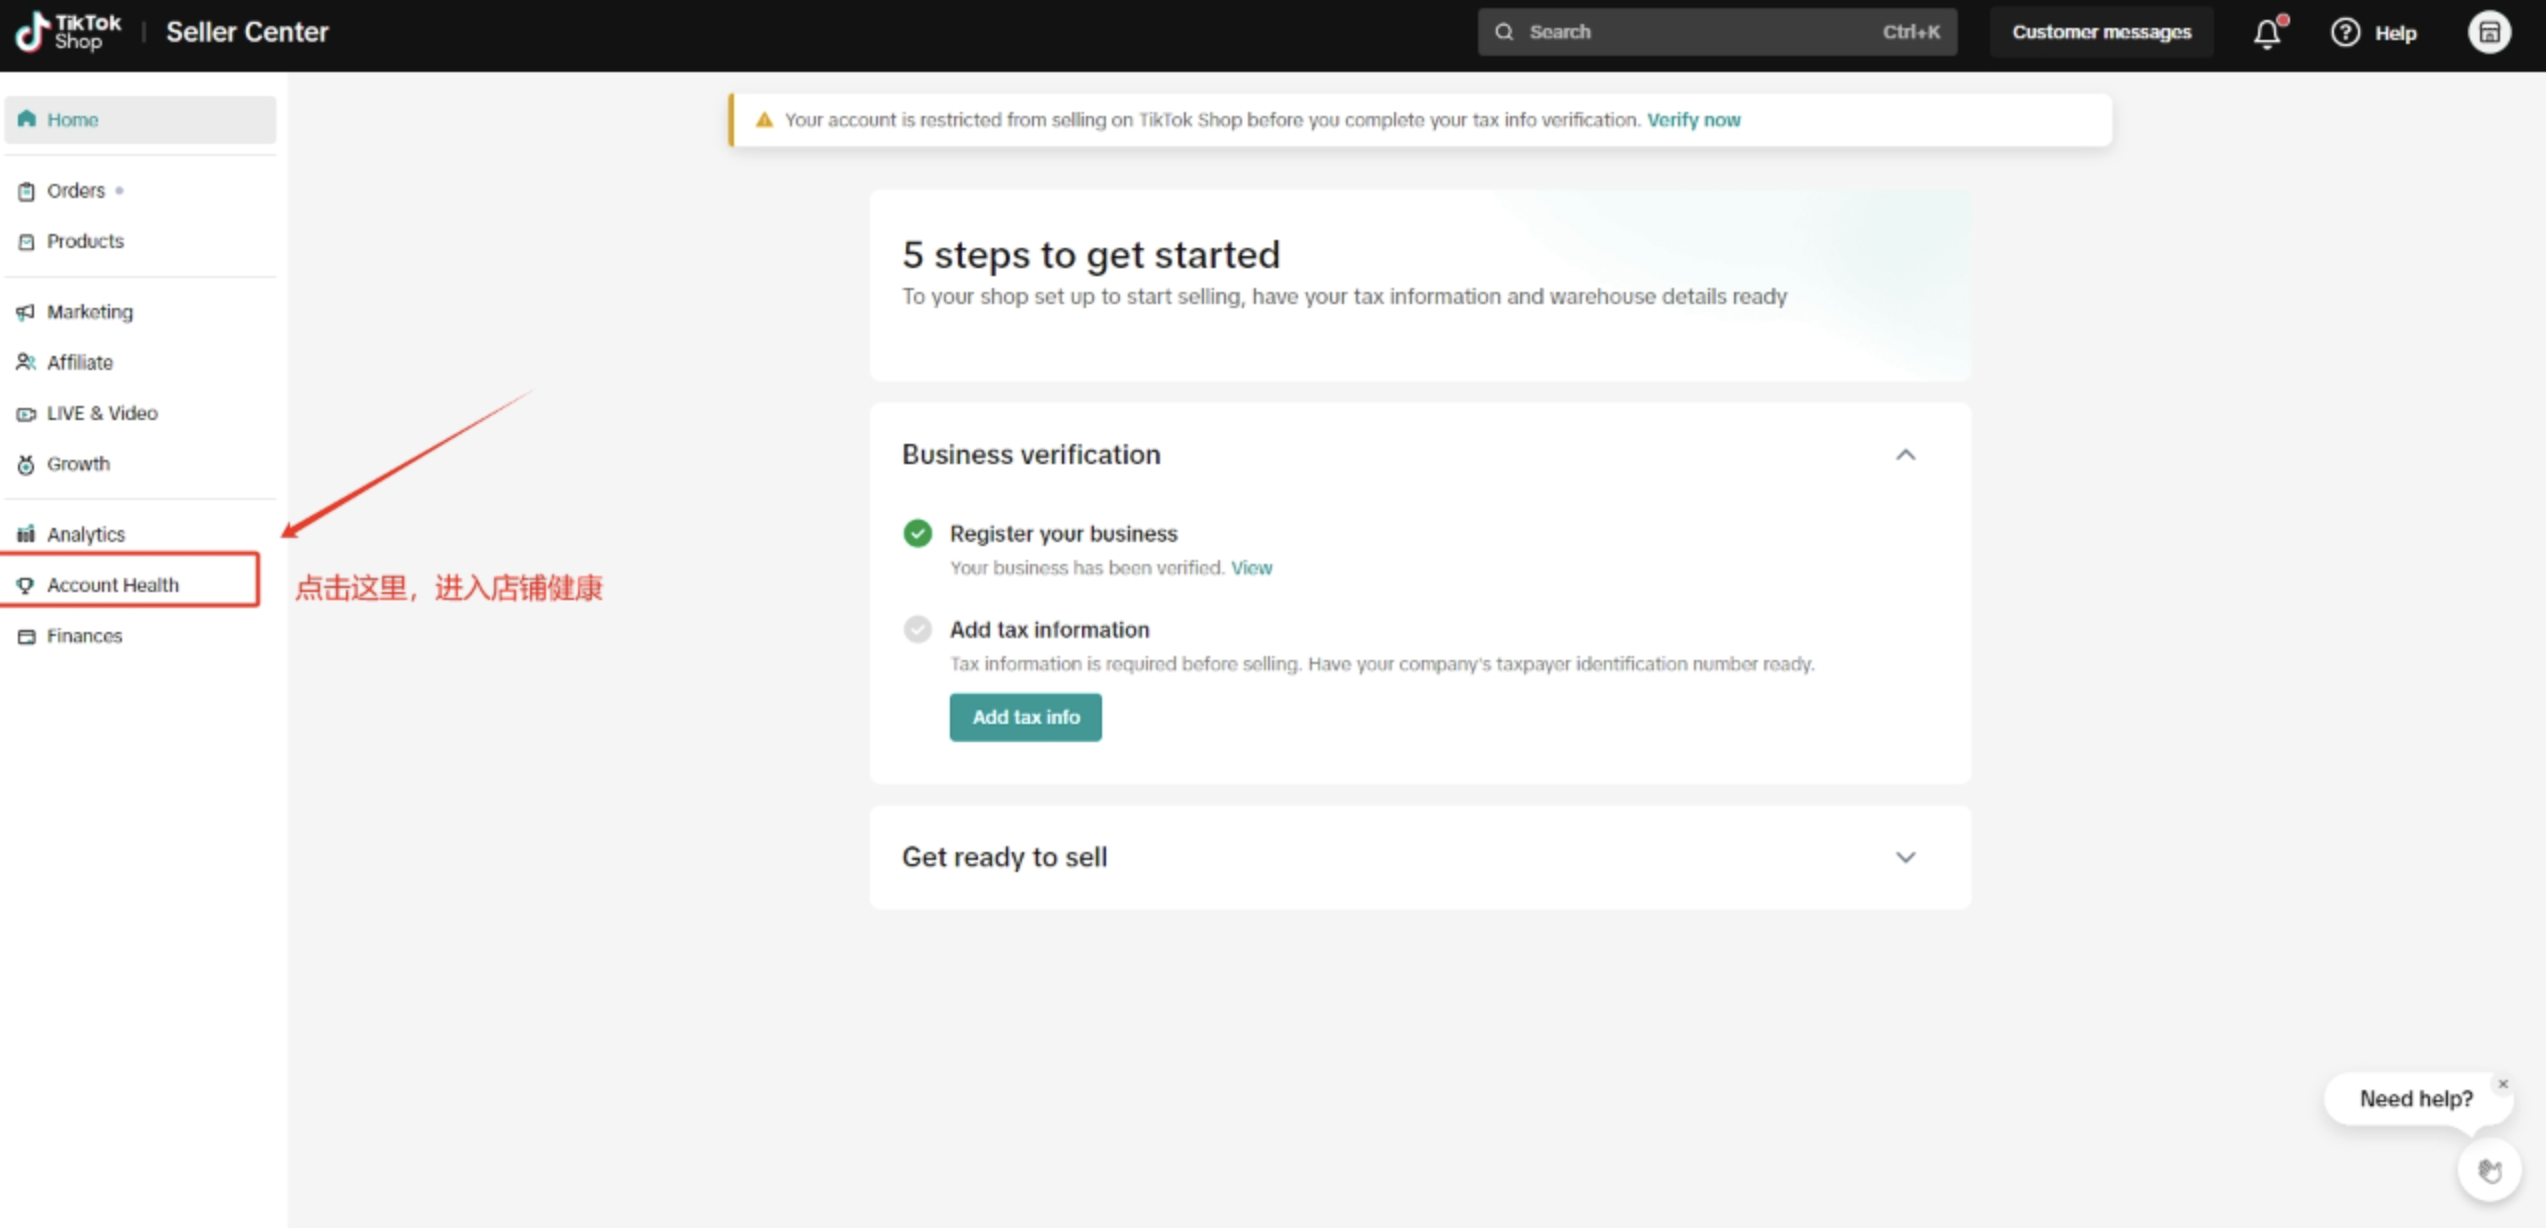Click the Help question mark icon
Image resolution: width=2546 pixels, height=1228 pixels.
click(x=2345, y=32)
